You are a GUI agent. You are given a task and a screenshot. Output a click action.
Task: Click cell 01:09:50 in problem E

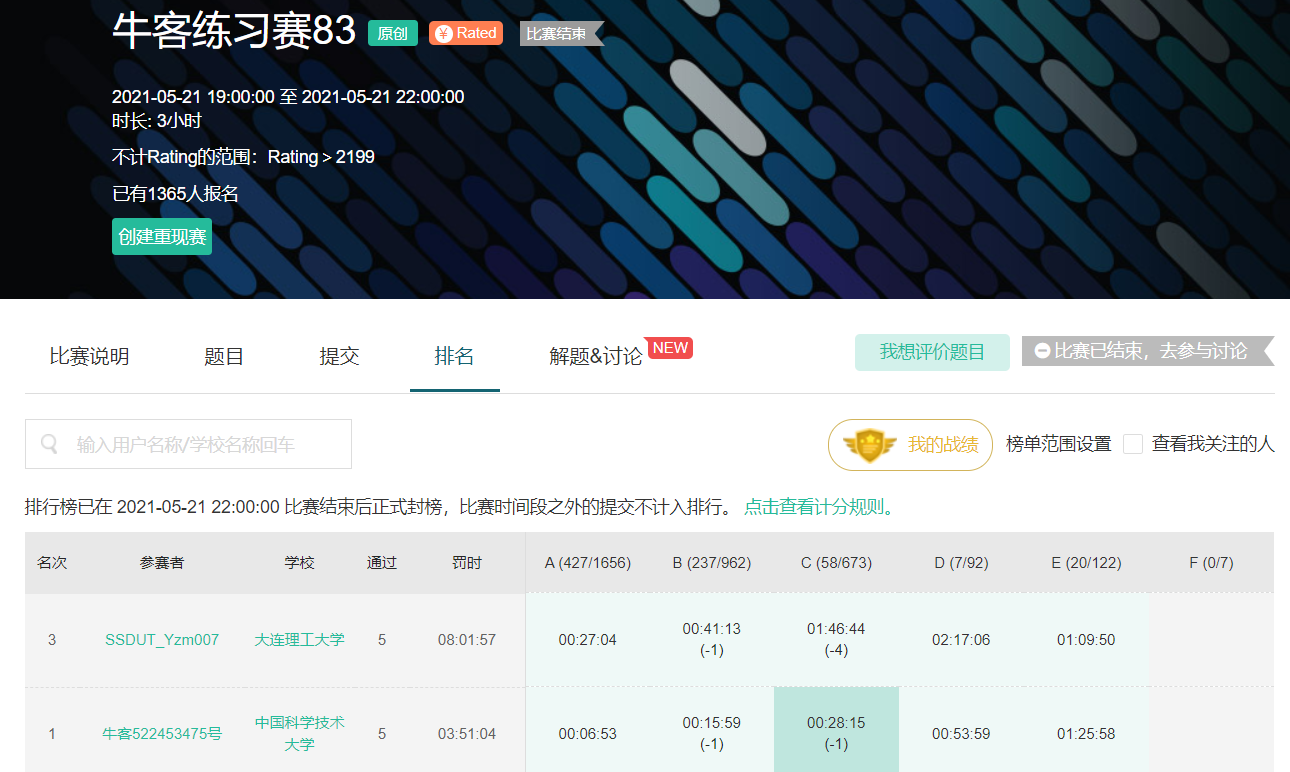1086,640
